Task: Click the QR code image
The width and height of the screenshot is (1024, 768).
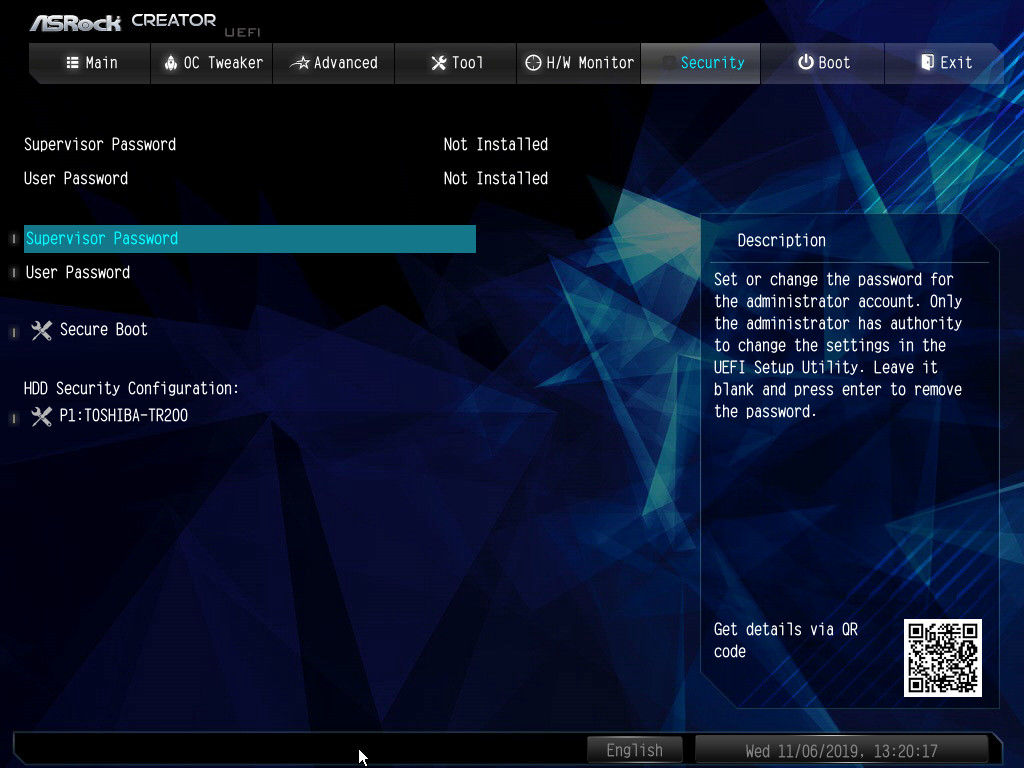Action: click(943, 657)
